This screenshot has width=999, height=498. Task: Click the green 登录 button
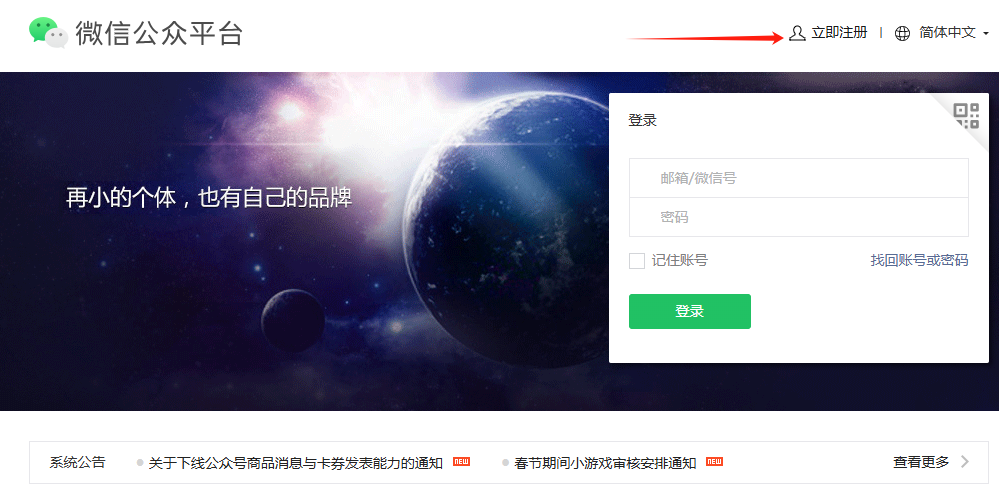coord(689,311)
